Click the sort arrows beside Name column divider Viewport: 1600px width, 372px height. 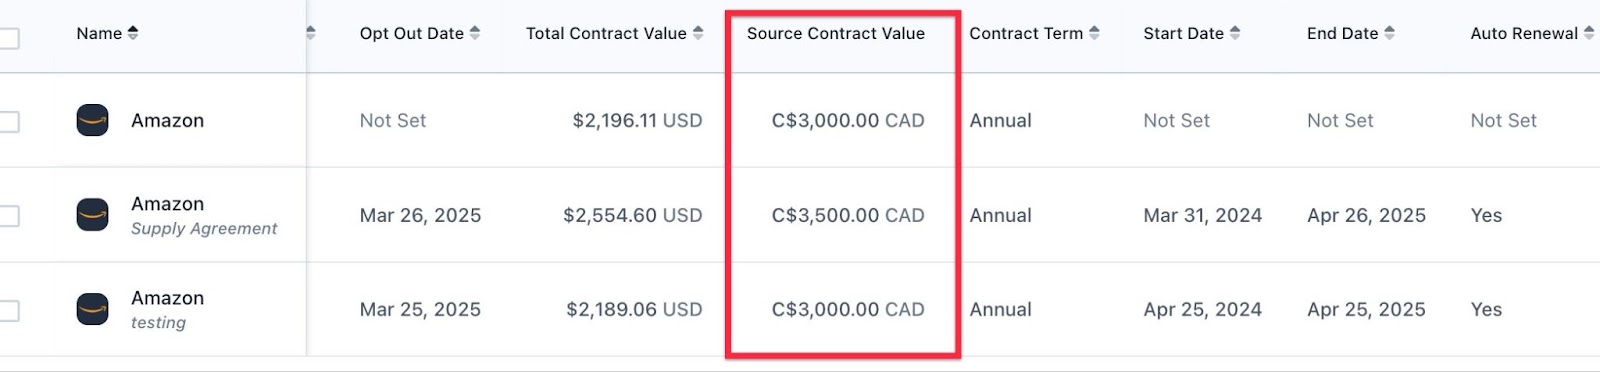(311, 33)
